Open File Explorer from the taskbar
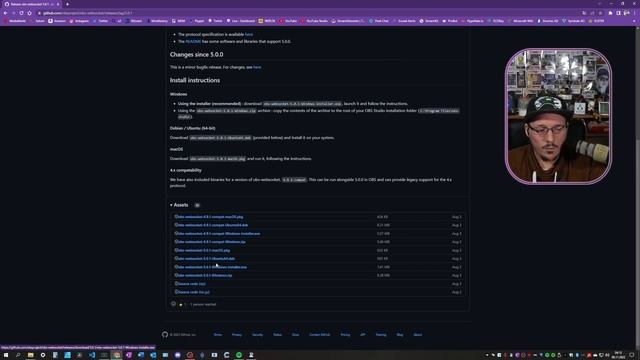 (x=31, y=355)
